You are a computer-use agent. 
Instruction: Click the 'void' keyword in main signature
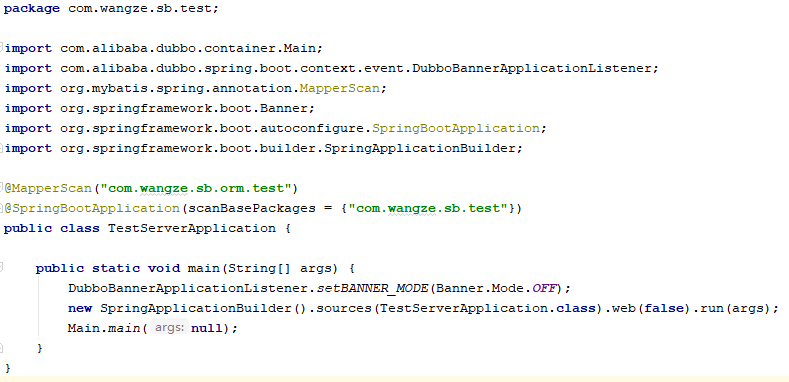click(164, 268)
